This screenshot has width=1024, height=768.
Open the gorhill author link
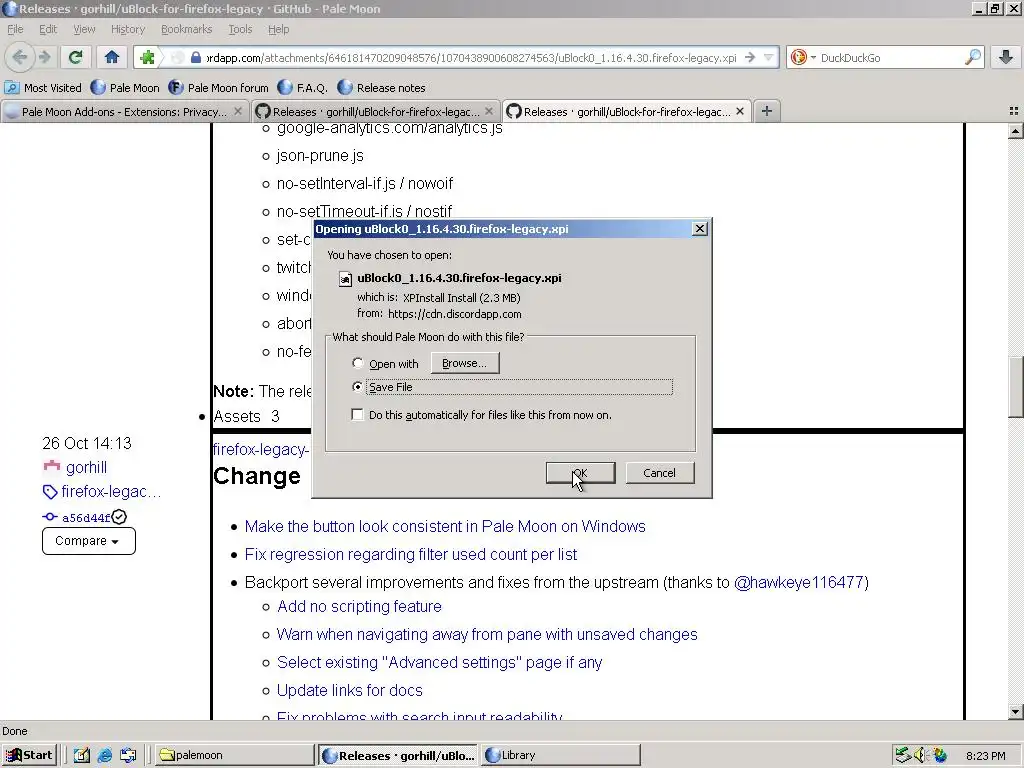click(86, 468)
